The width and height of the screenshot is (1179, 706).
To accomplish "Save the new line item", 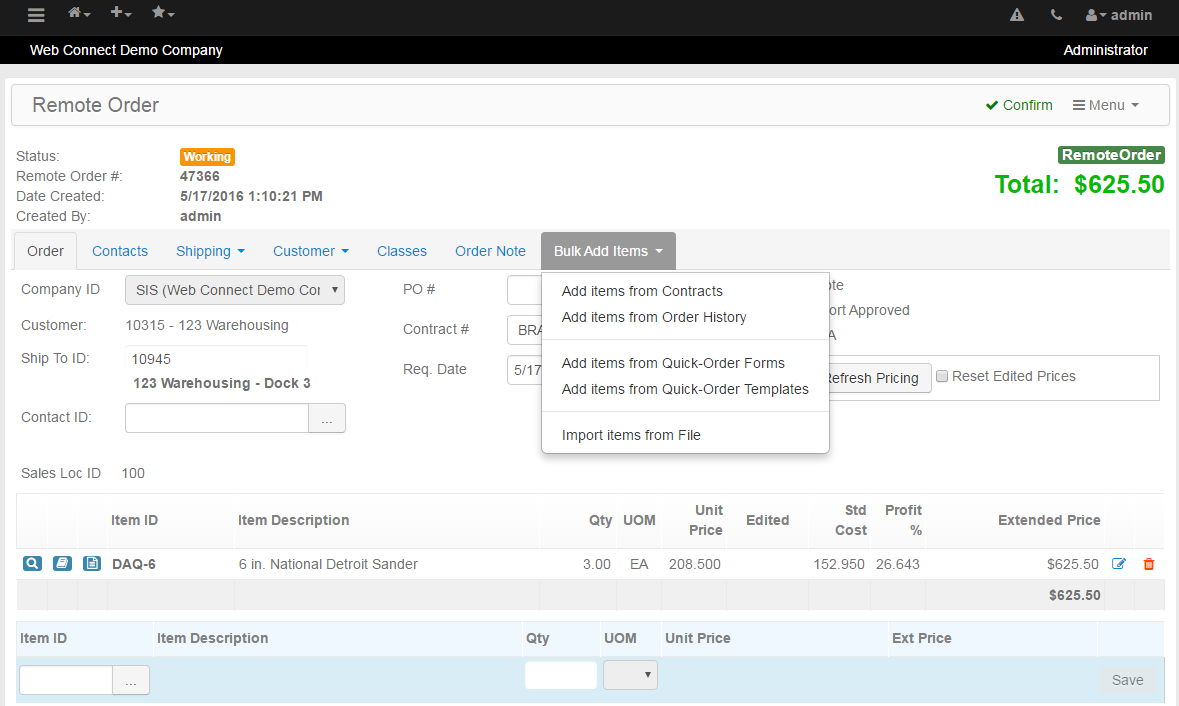I will point(1128,680).
